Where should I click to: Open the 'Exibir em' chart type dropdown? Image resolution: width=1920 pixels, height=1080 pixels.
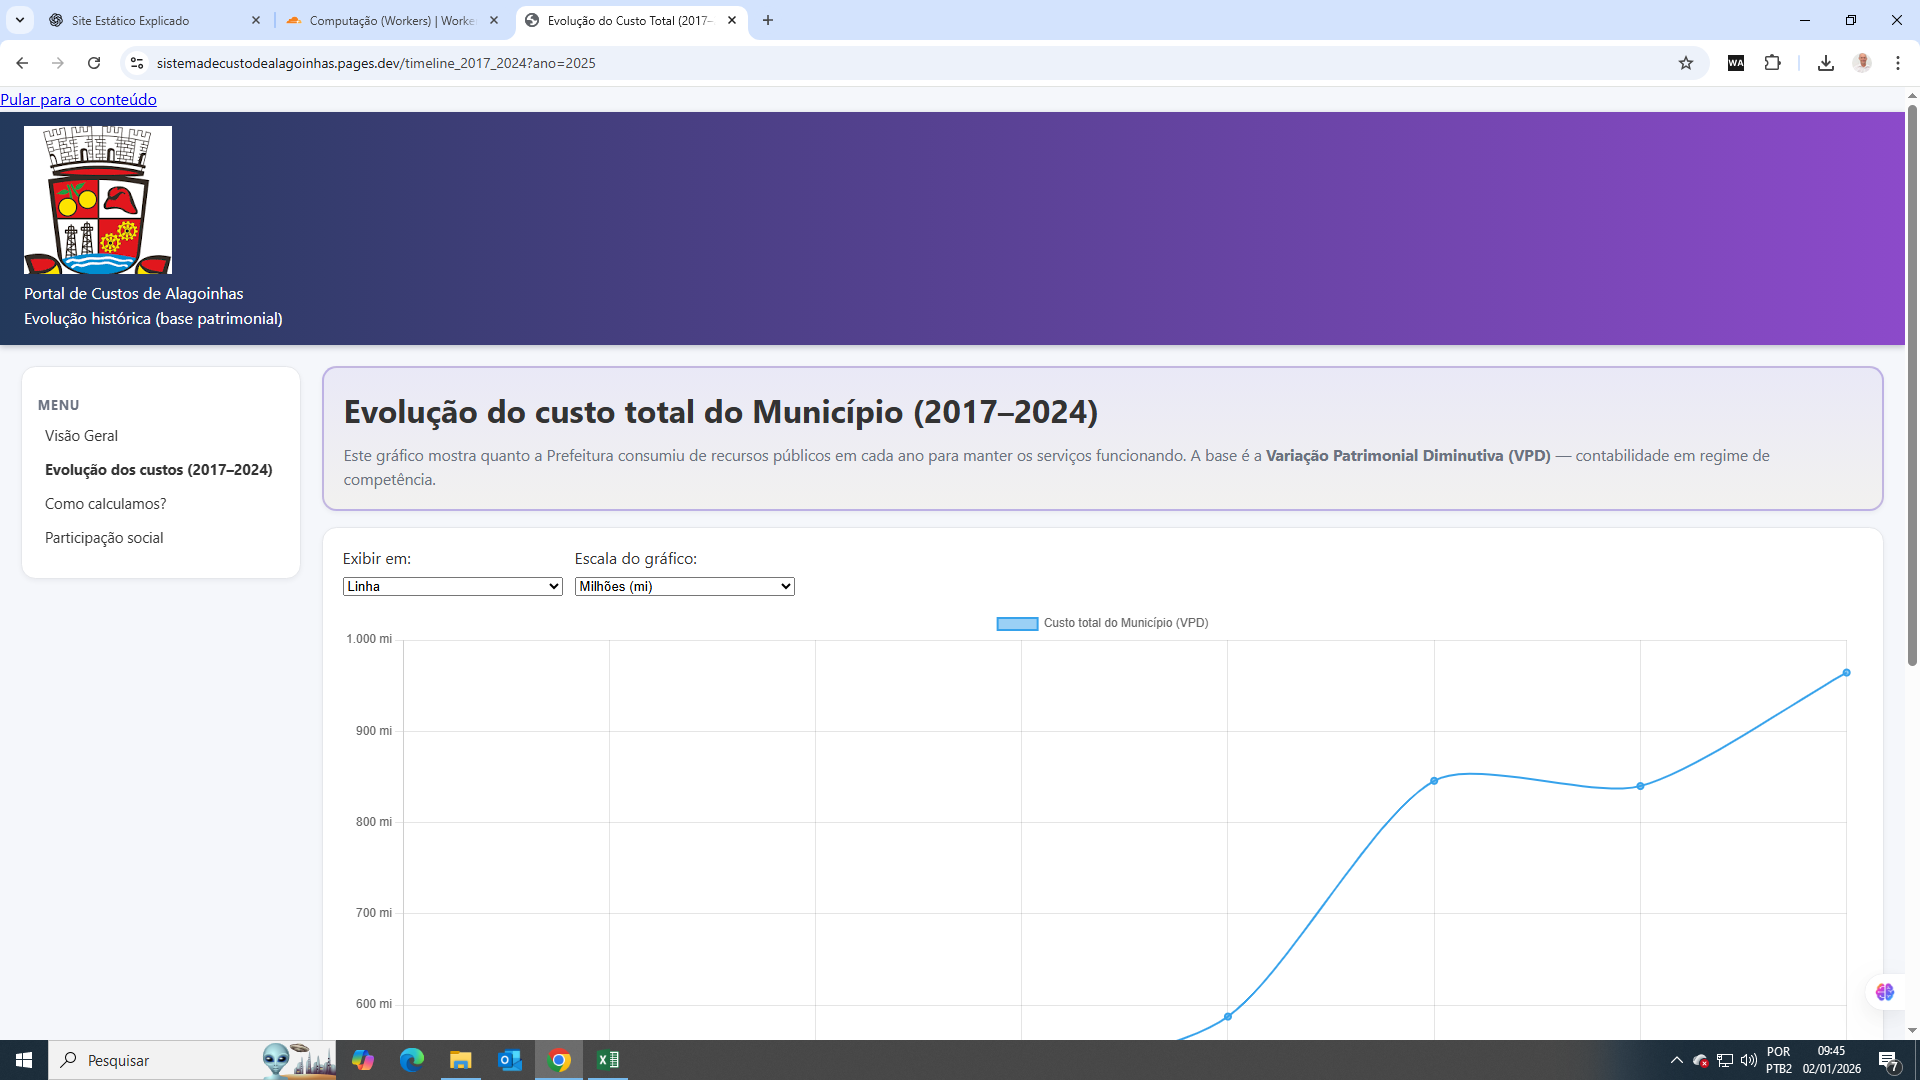point(452,586)
